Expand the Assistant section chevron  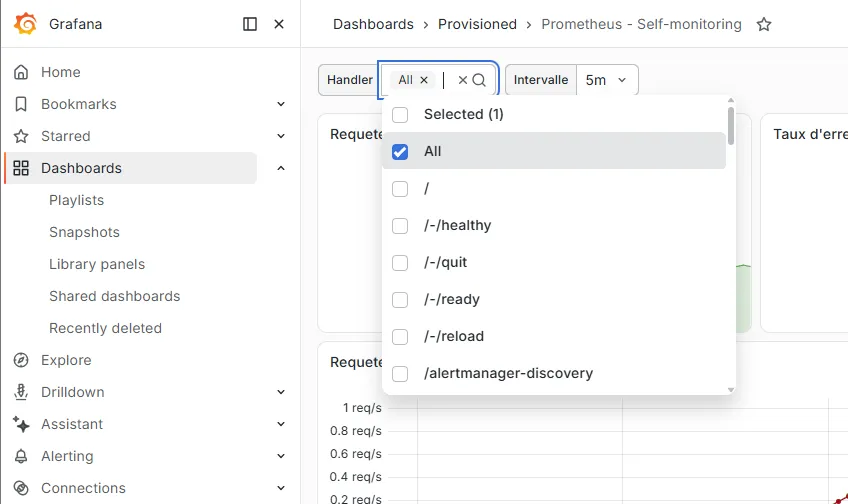[281, 424]
